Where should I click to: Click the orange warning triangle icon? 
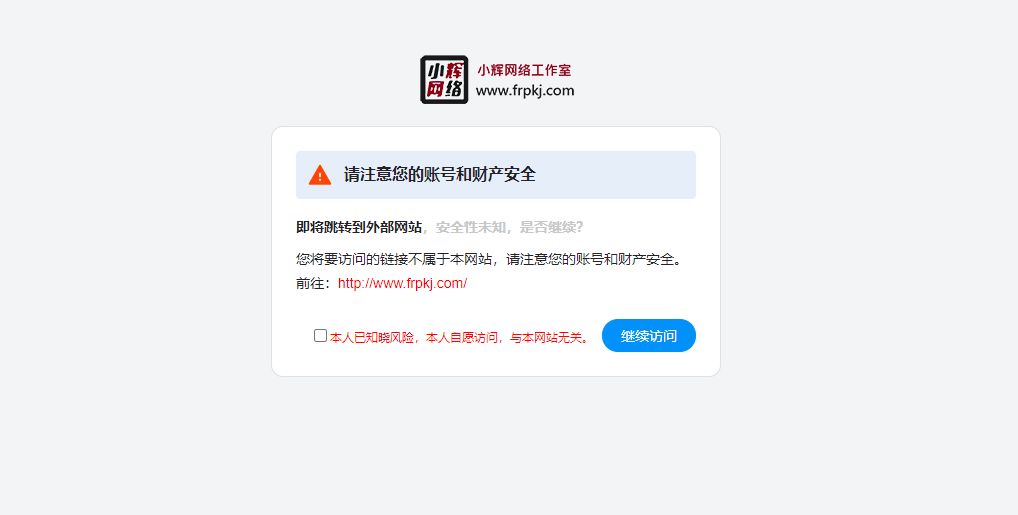pyautogui.click(x=320, y=175)
